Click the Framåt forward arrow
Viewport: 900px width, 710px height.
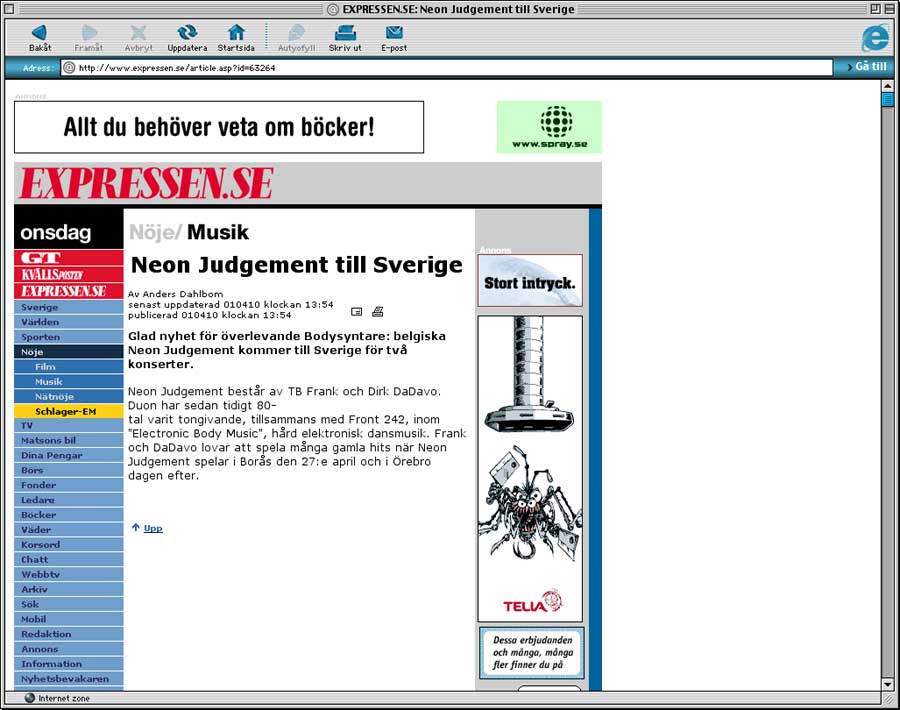coord(88,38)
